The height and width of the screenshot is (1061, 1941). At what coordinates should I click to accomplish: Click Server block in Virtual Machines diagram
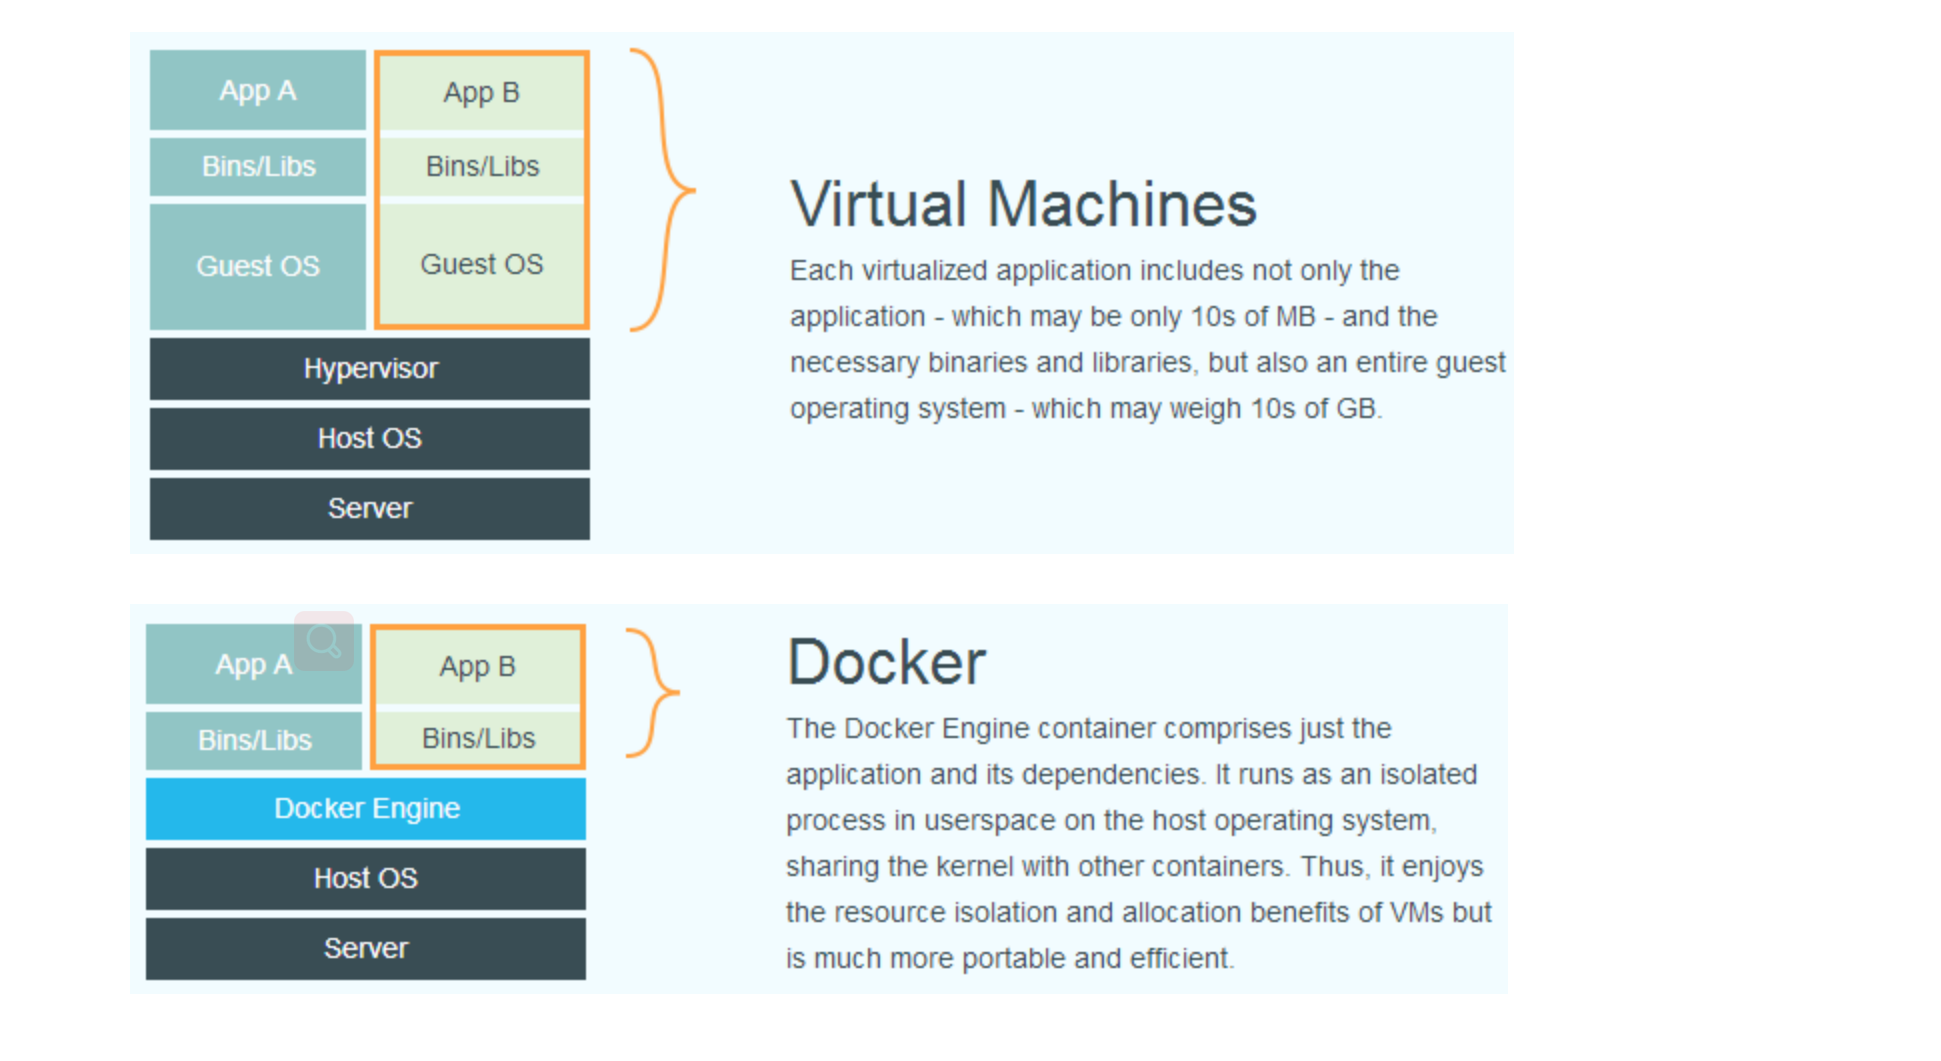pyautogui.click(x=370, y=508)
